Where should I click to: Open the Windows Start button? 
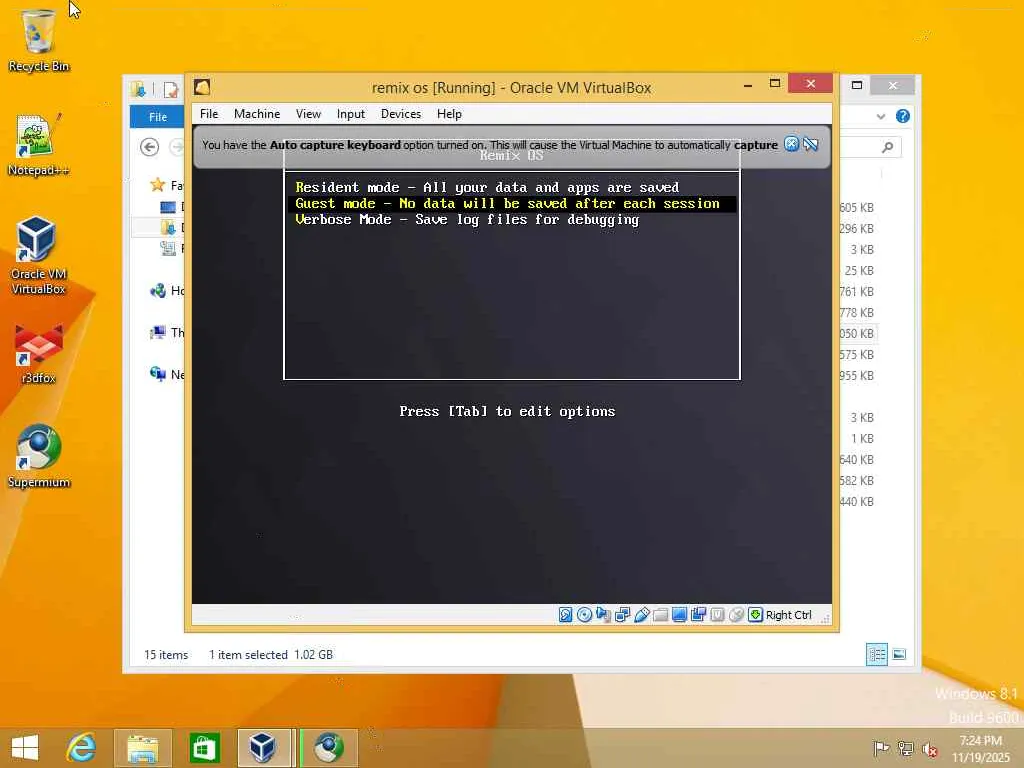click(25, 748)
